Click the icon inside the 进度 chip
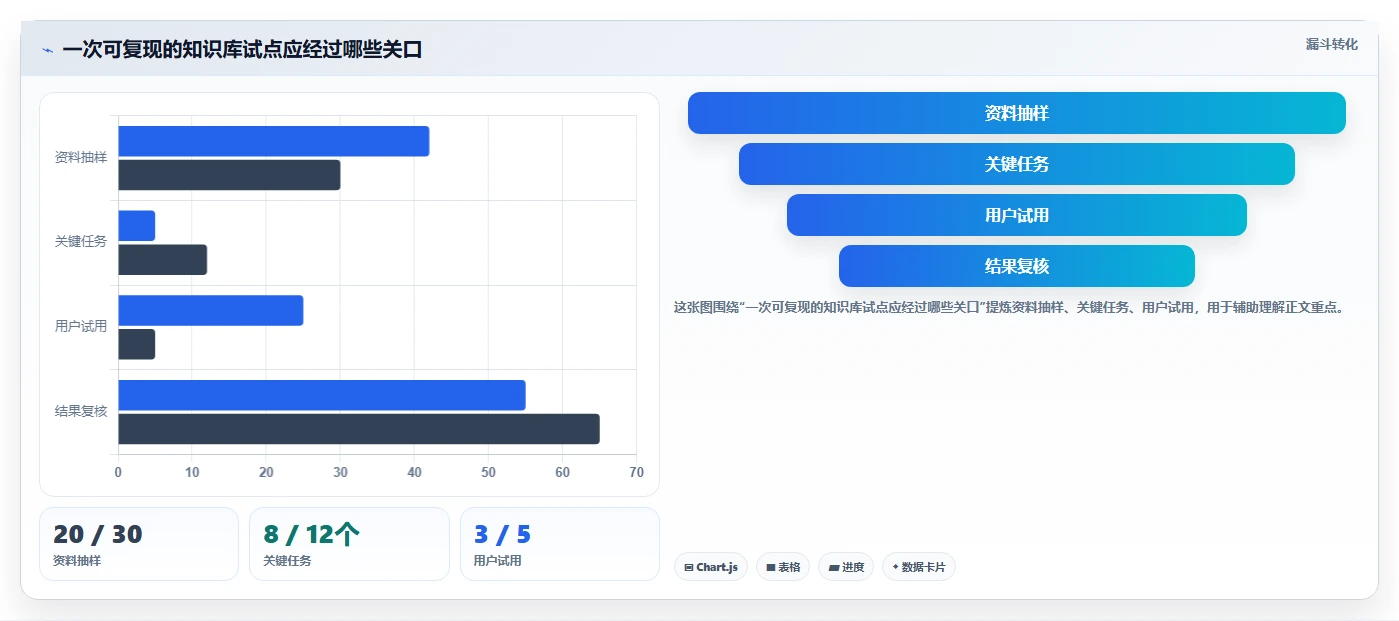Image resolution: width=1399 pixels, height=621 pixels. tap(833, 567)
